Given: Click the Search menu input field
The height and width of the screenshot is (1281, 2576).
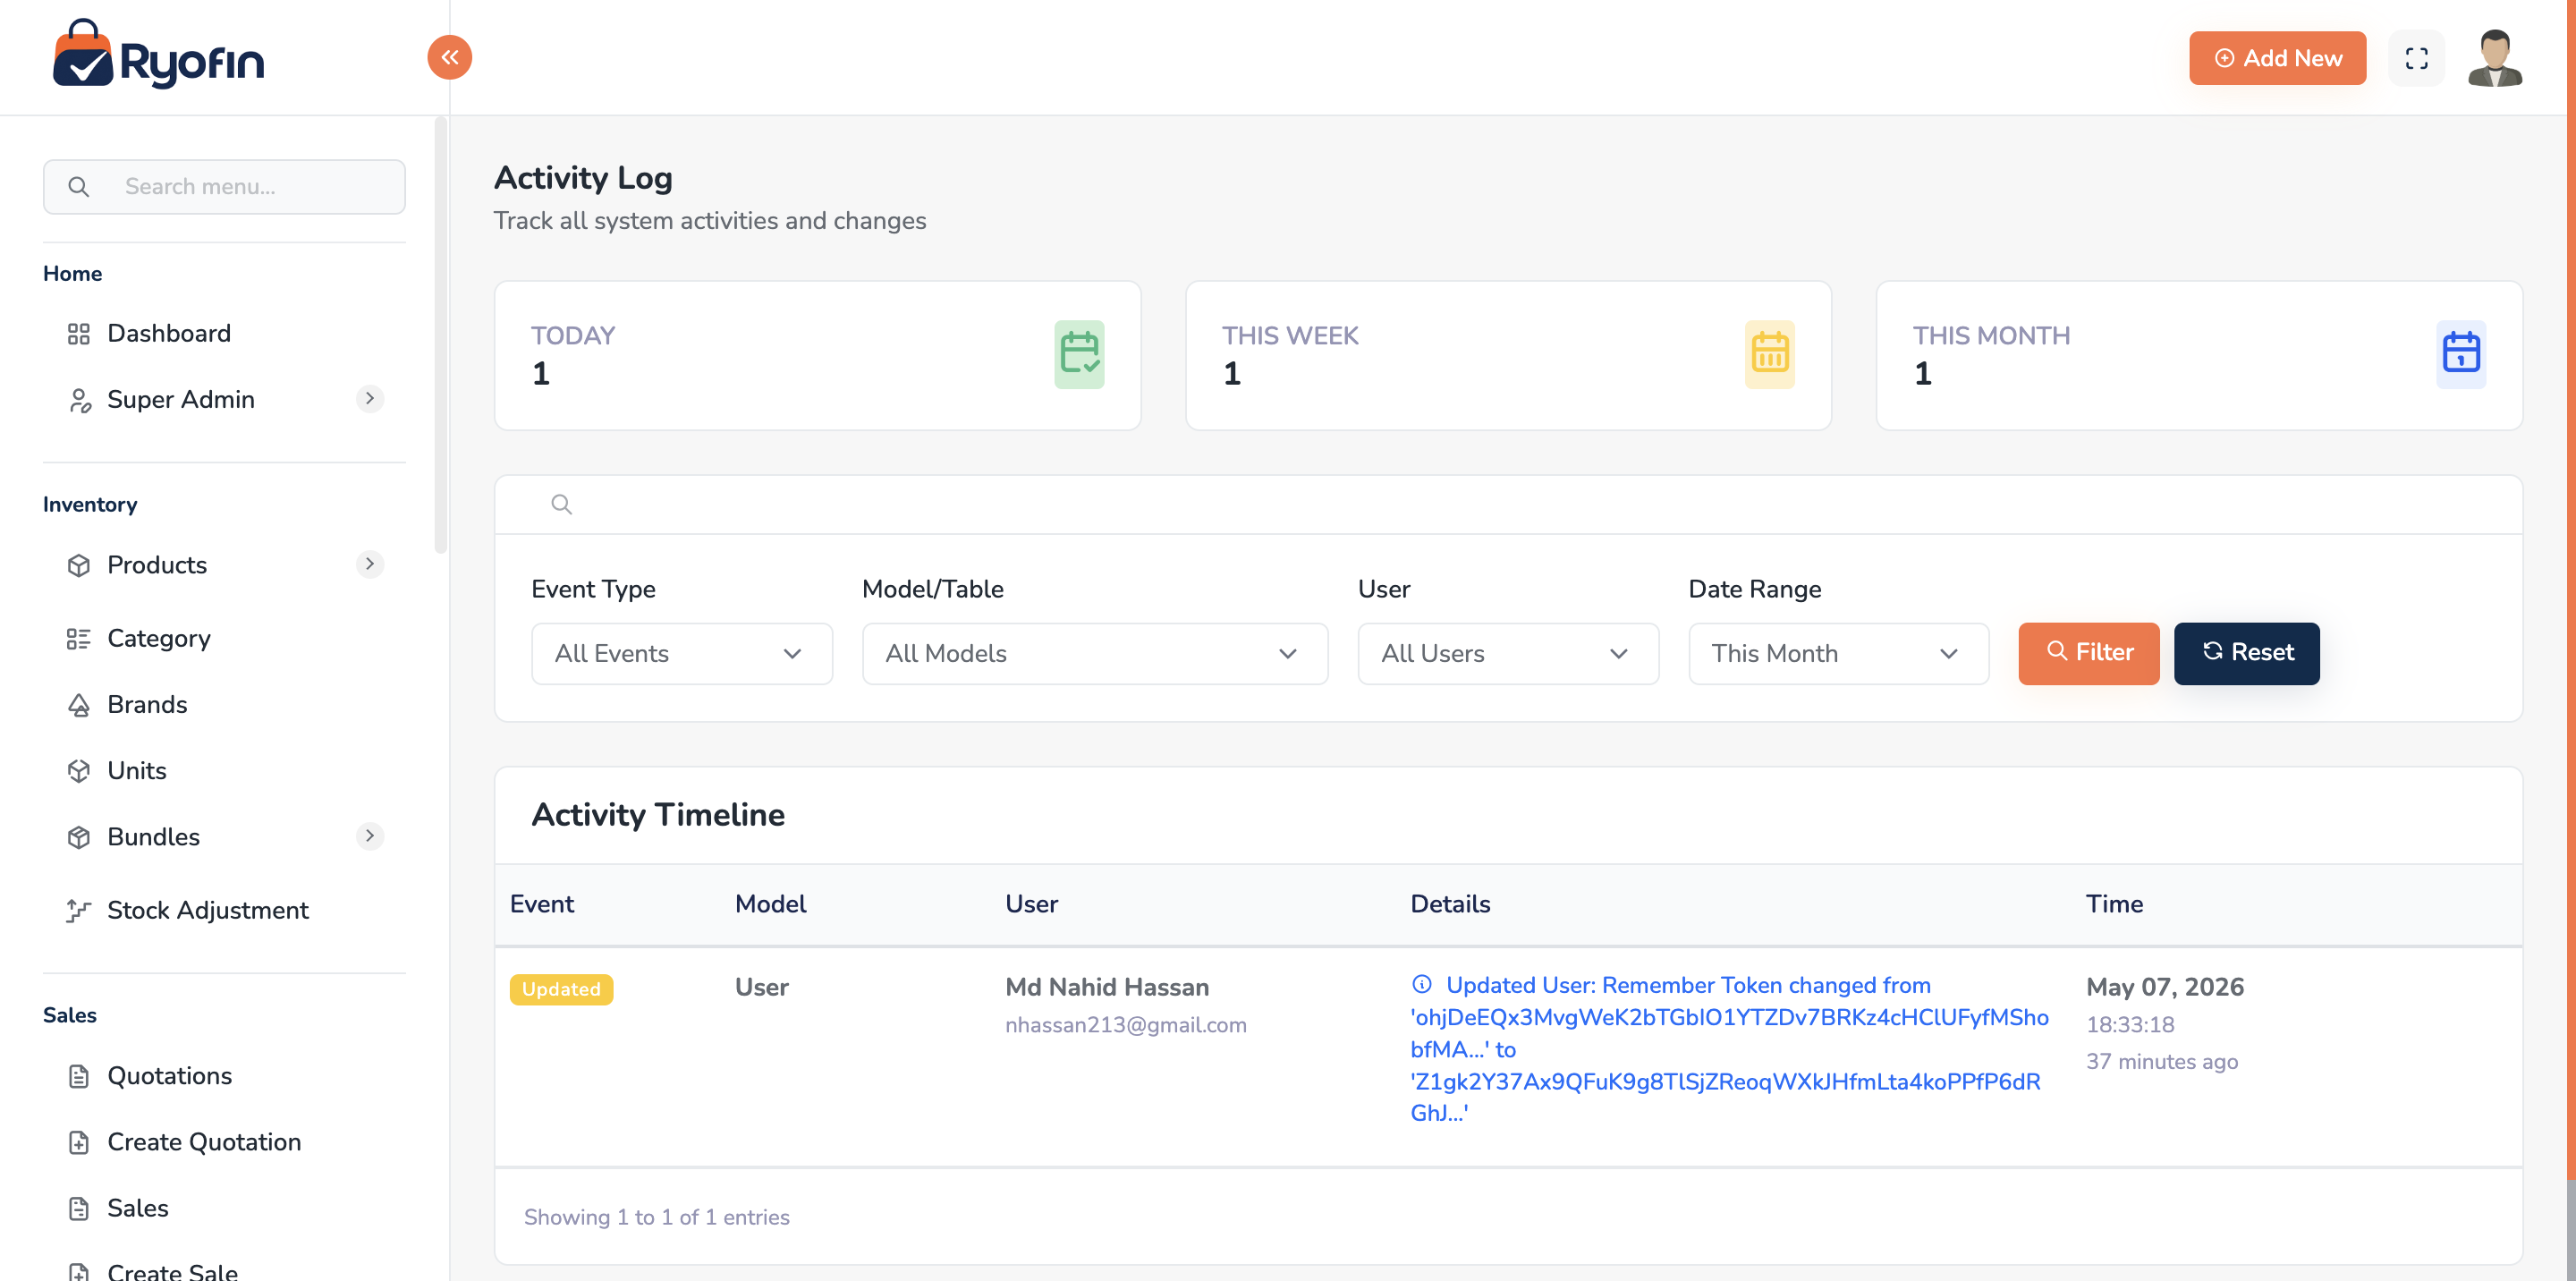Looking at the screenshot, I should tap(224, 186).
